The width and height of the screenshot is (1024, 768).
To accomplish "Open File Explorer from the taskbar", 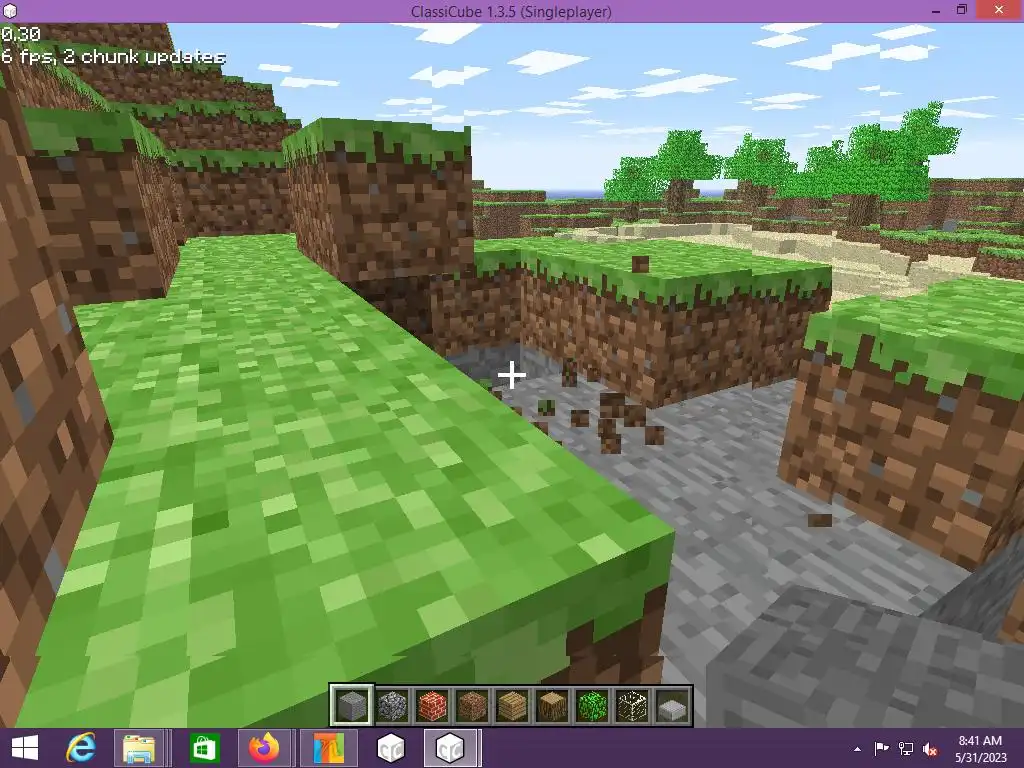I will click(x=138, y=748).
